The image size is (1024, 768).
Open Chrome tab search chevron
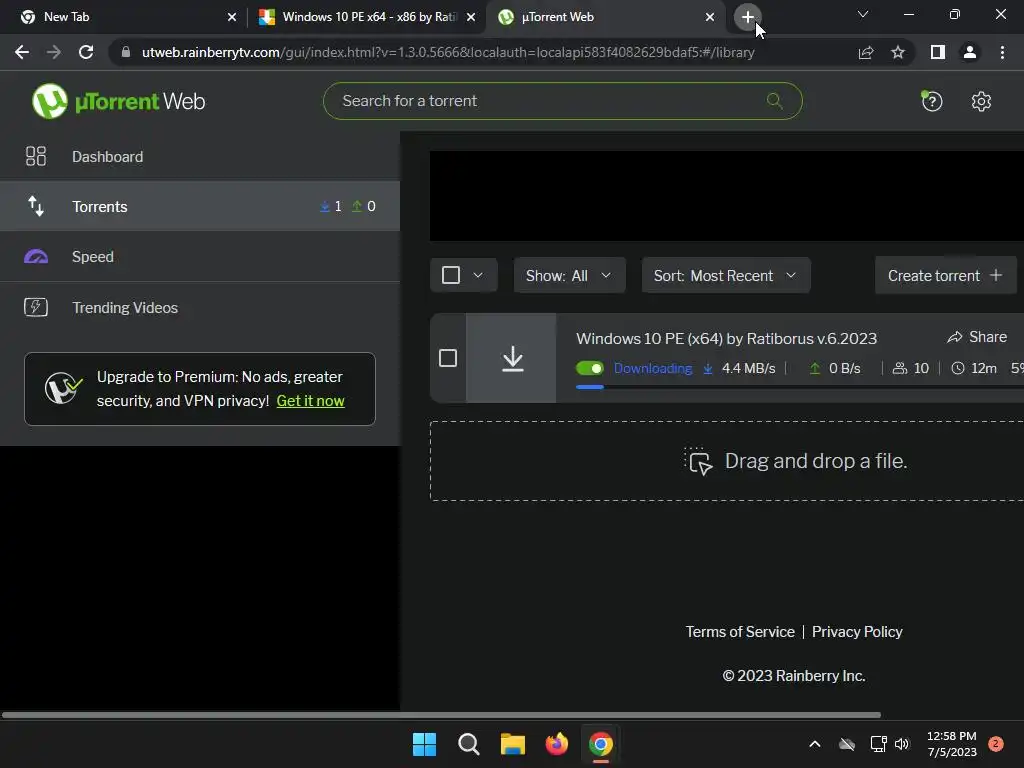(863, 14)
